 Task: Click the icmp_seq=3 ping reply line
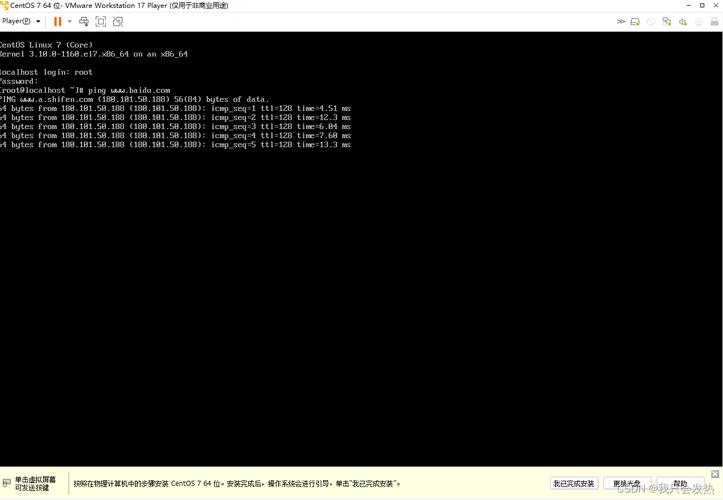(x=175, y=127)
